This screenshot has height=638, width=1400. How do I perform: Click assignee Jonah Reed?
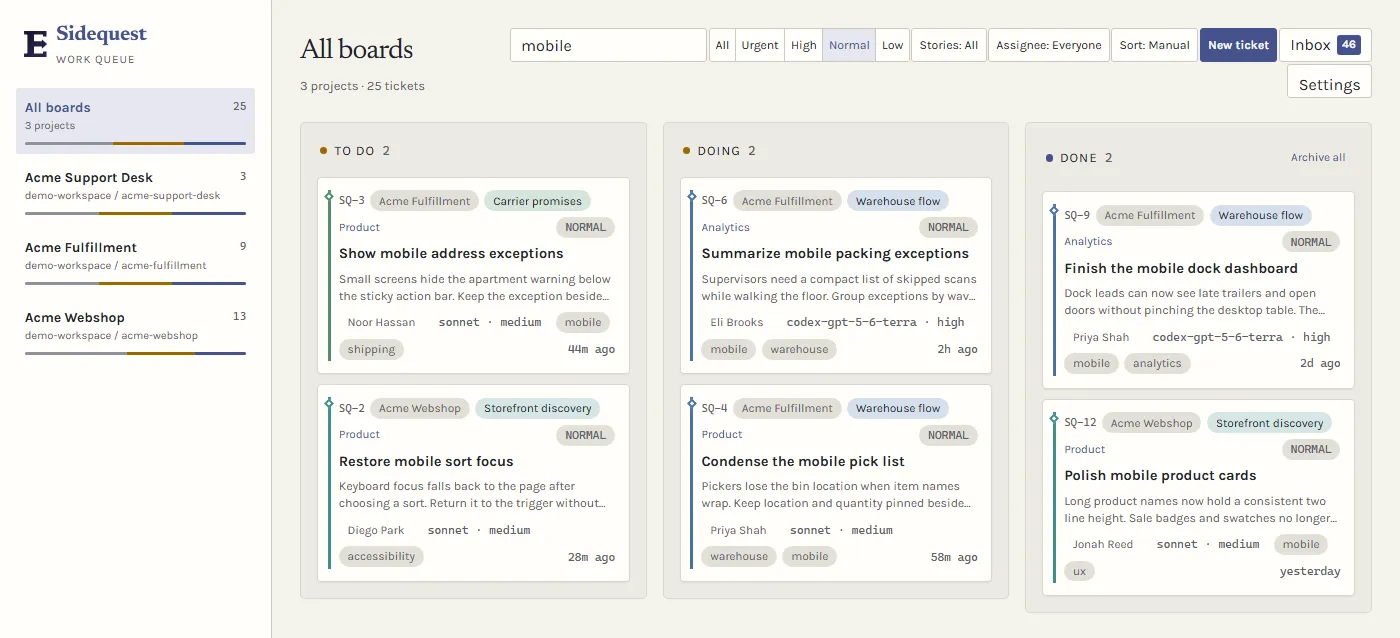point(1103,544)
